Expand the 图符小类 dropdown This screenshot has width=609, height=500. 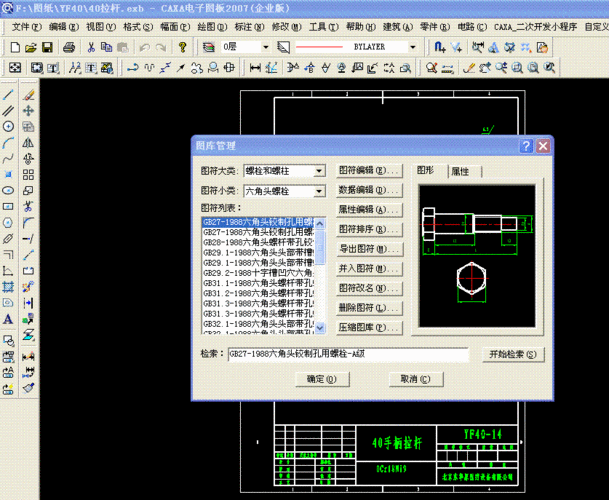tap(319, 191)
